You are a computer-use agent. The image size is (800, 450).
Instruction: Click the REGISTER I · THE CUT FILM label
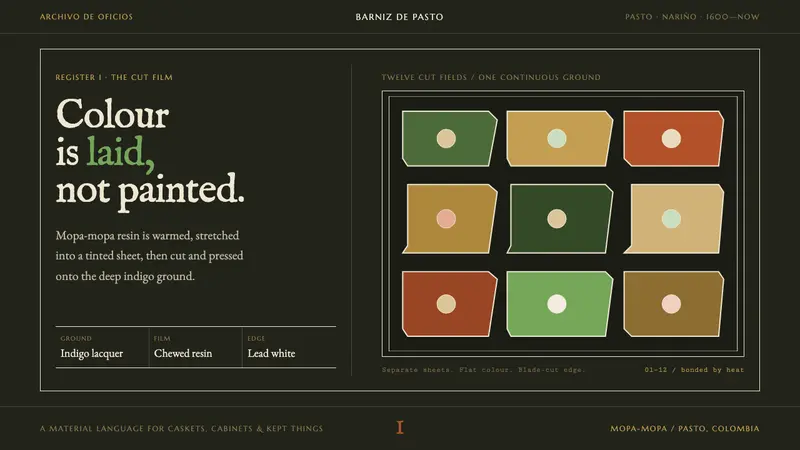pos(114,78)
